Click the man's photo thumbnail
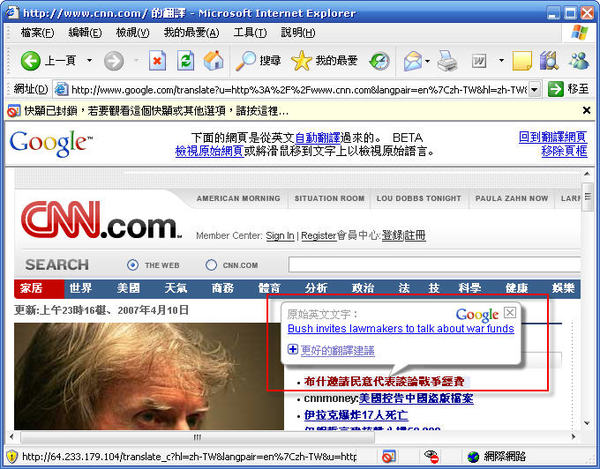The image size is (600, 469). 149,376
